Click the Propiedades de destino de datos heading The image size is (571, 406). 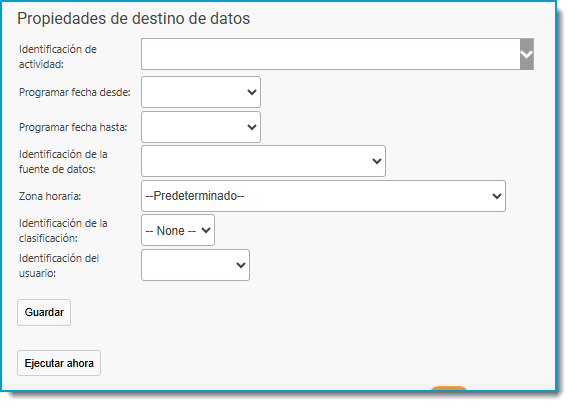point(134,19)
